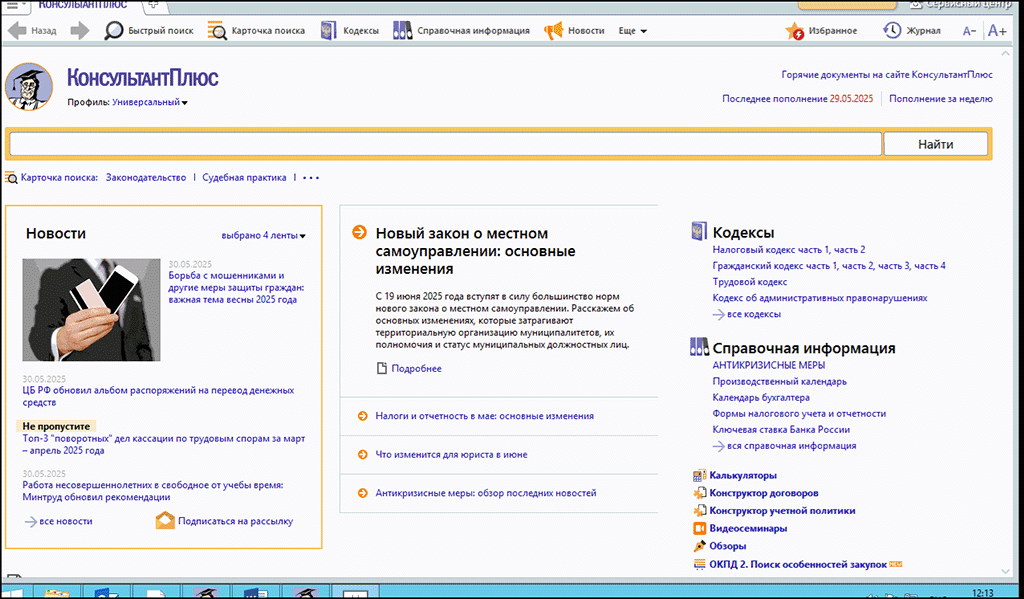Decrease font size with A-

click(969, 31)
